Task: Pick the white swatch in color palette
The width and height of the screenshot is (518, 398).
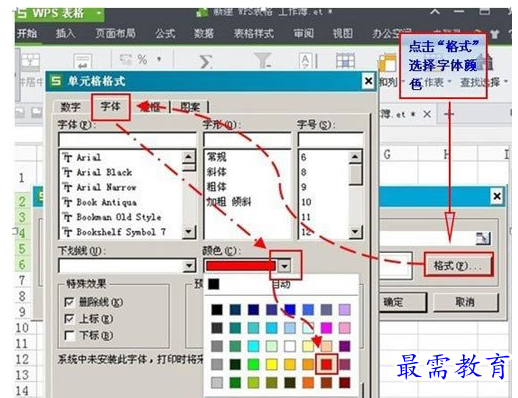Action: 290,346
